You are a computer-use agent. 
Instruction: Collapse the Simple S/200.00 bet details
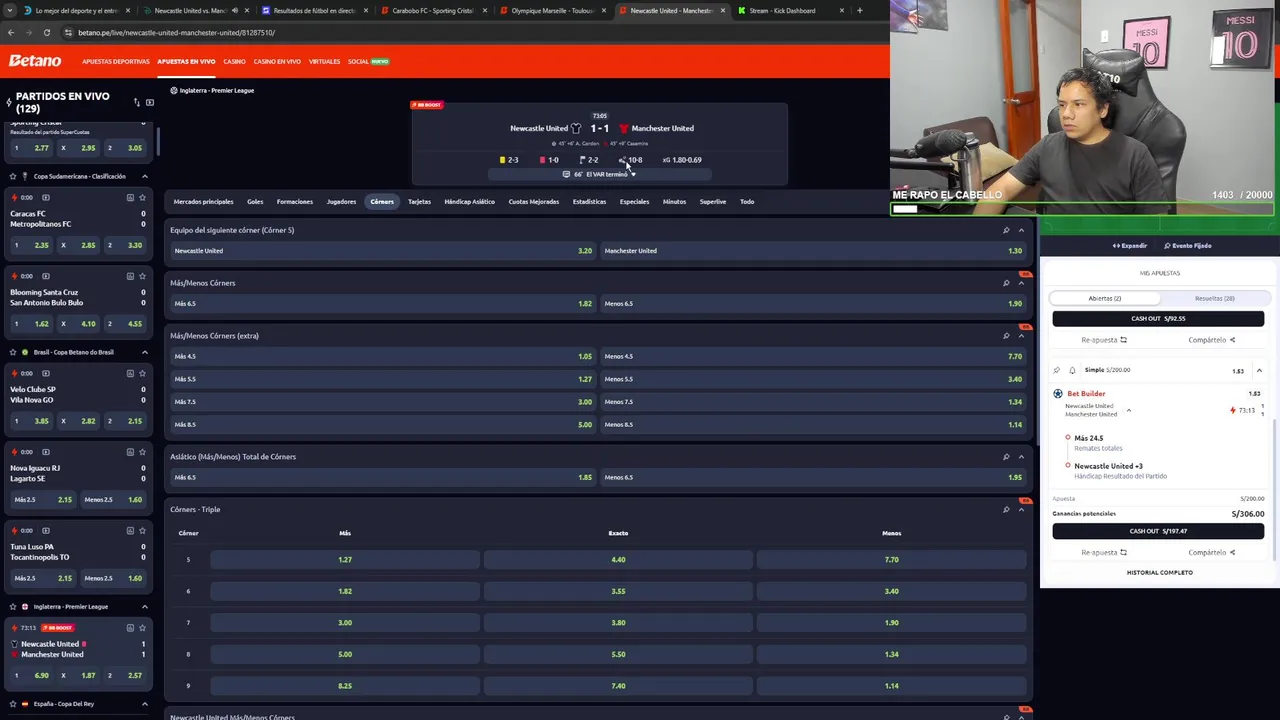point(1259,371)
